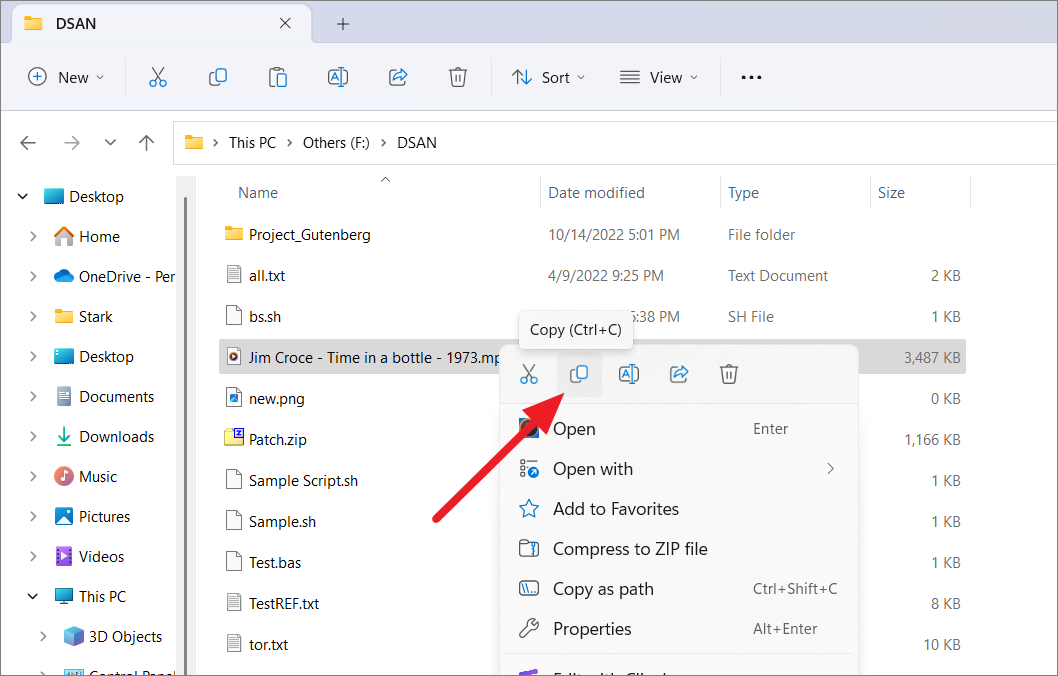
Task: Open the View dropdown
Action: pyautogui.click(x=659, y=78)
